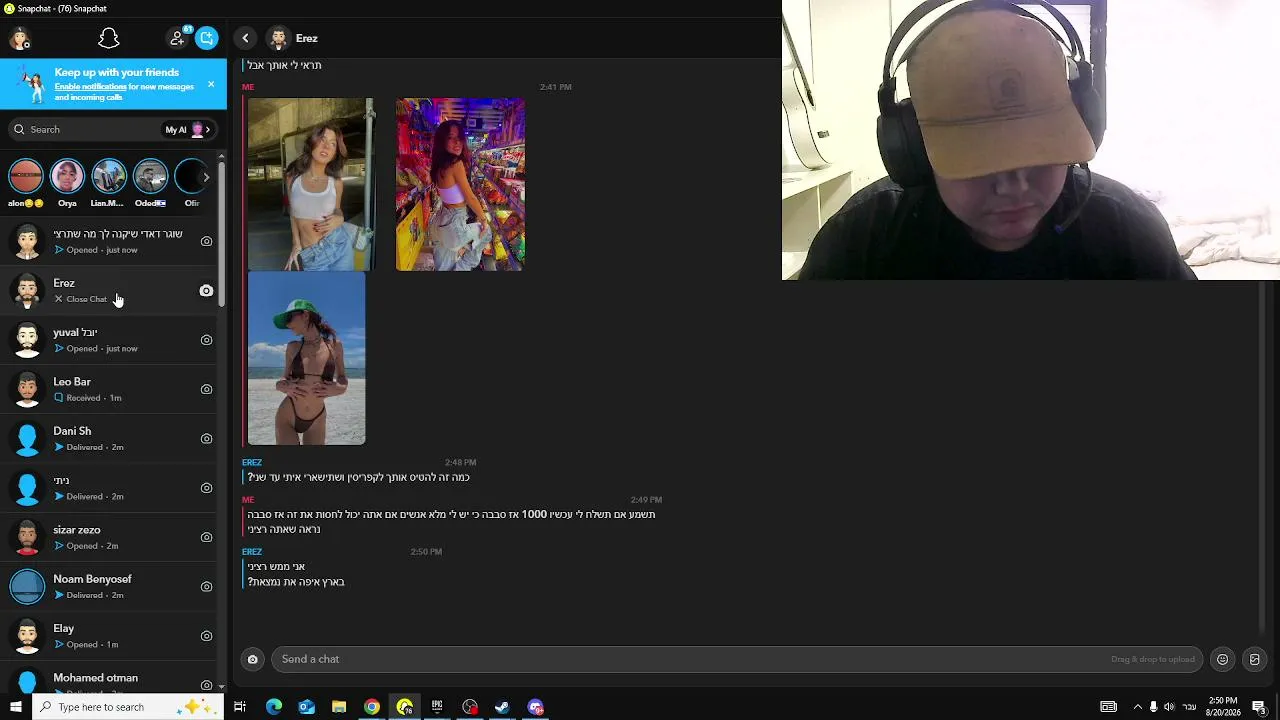The width and height of the screenshot is (1280, 720).
Task: Start a new chat with the blue button
Action: 207,38
